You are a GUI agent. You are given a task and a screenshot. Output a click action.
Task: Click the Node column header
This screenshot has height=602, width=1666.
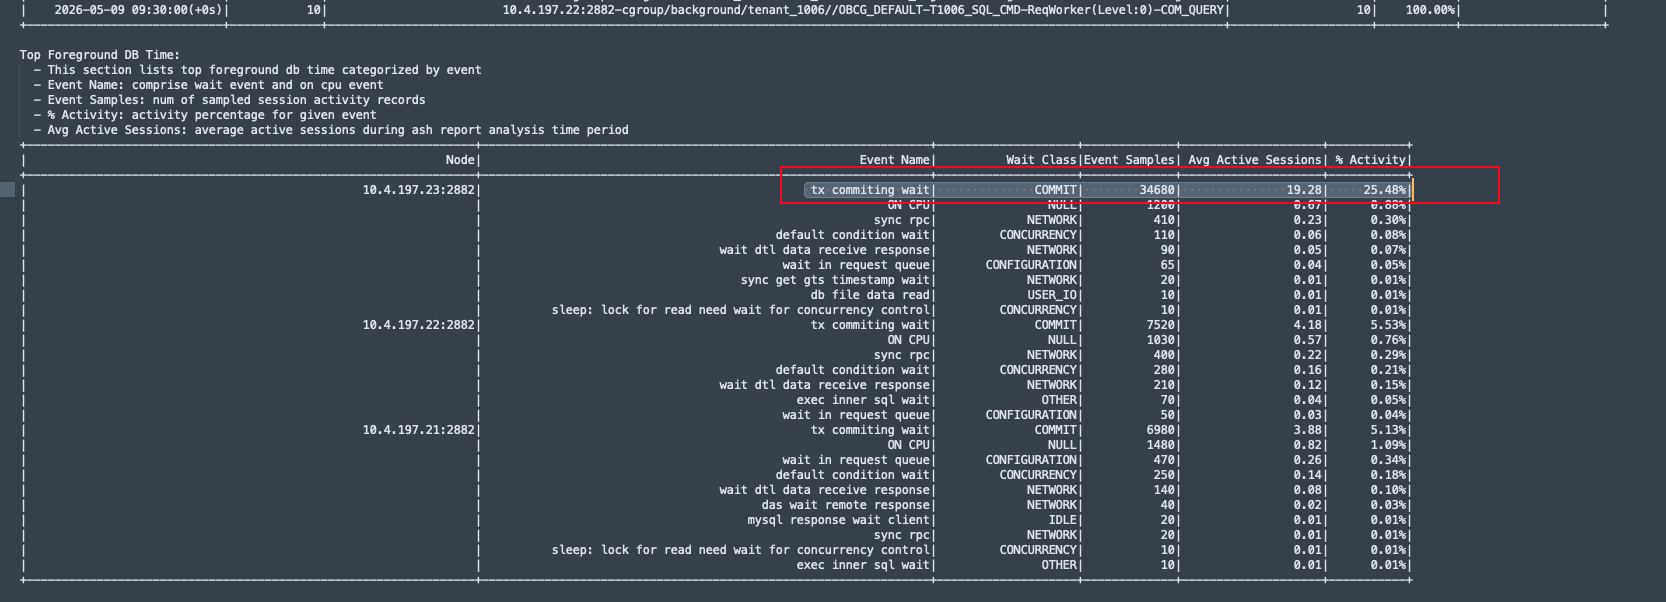pos(460,160)
